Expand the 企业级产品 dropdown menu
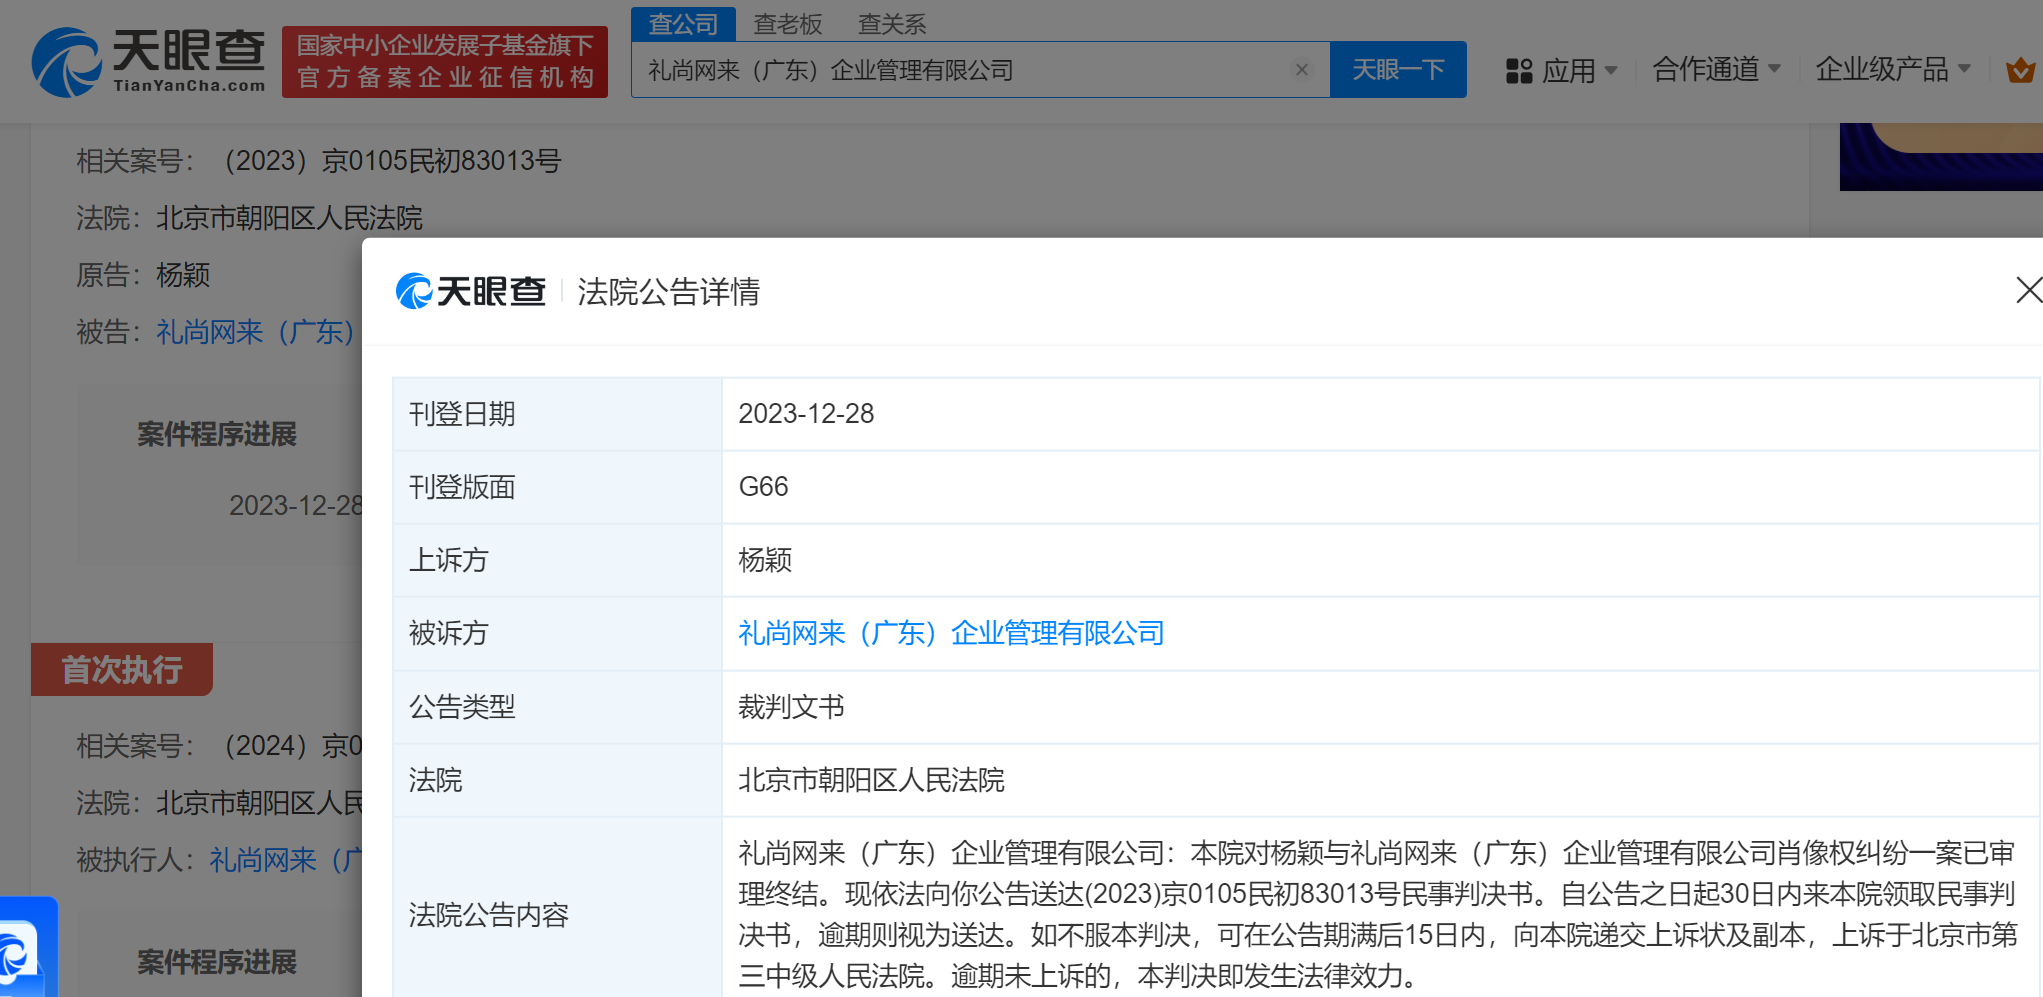This screenshot has width=2043, height=997. tap(1892, 69)
